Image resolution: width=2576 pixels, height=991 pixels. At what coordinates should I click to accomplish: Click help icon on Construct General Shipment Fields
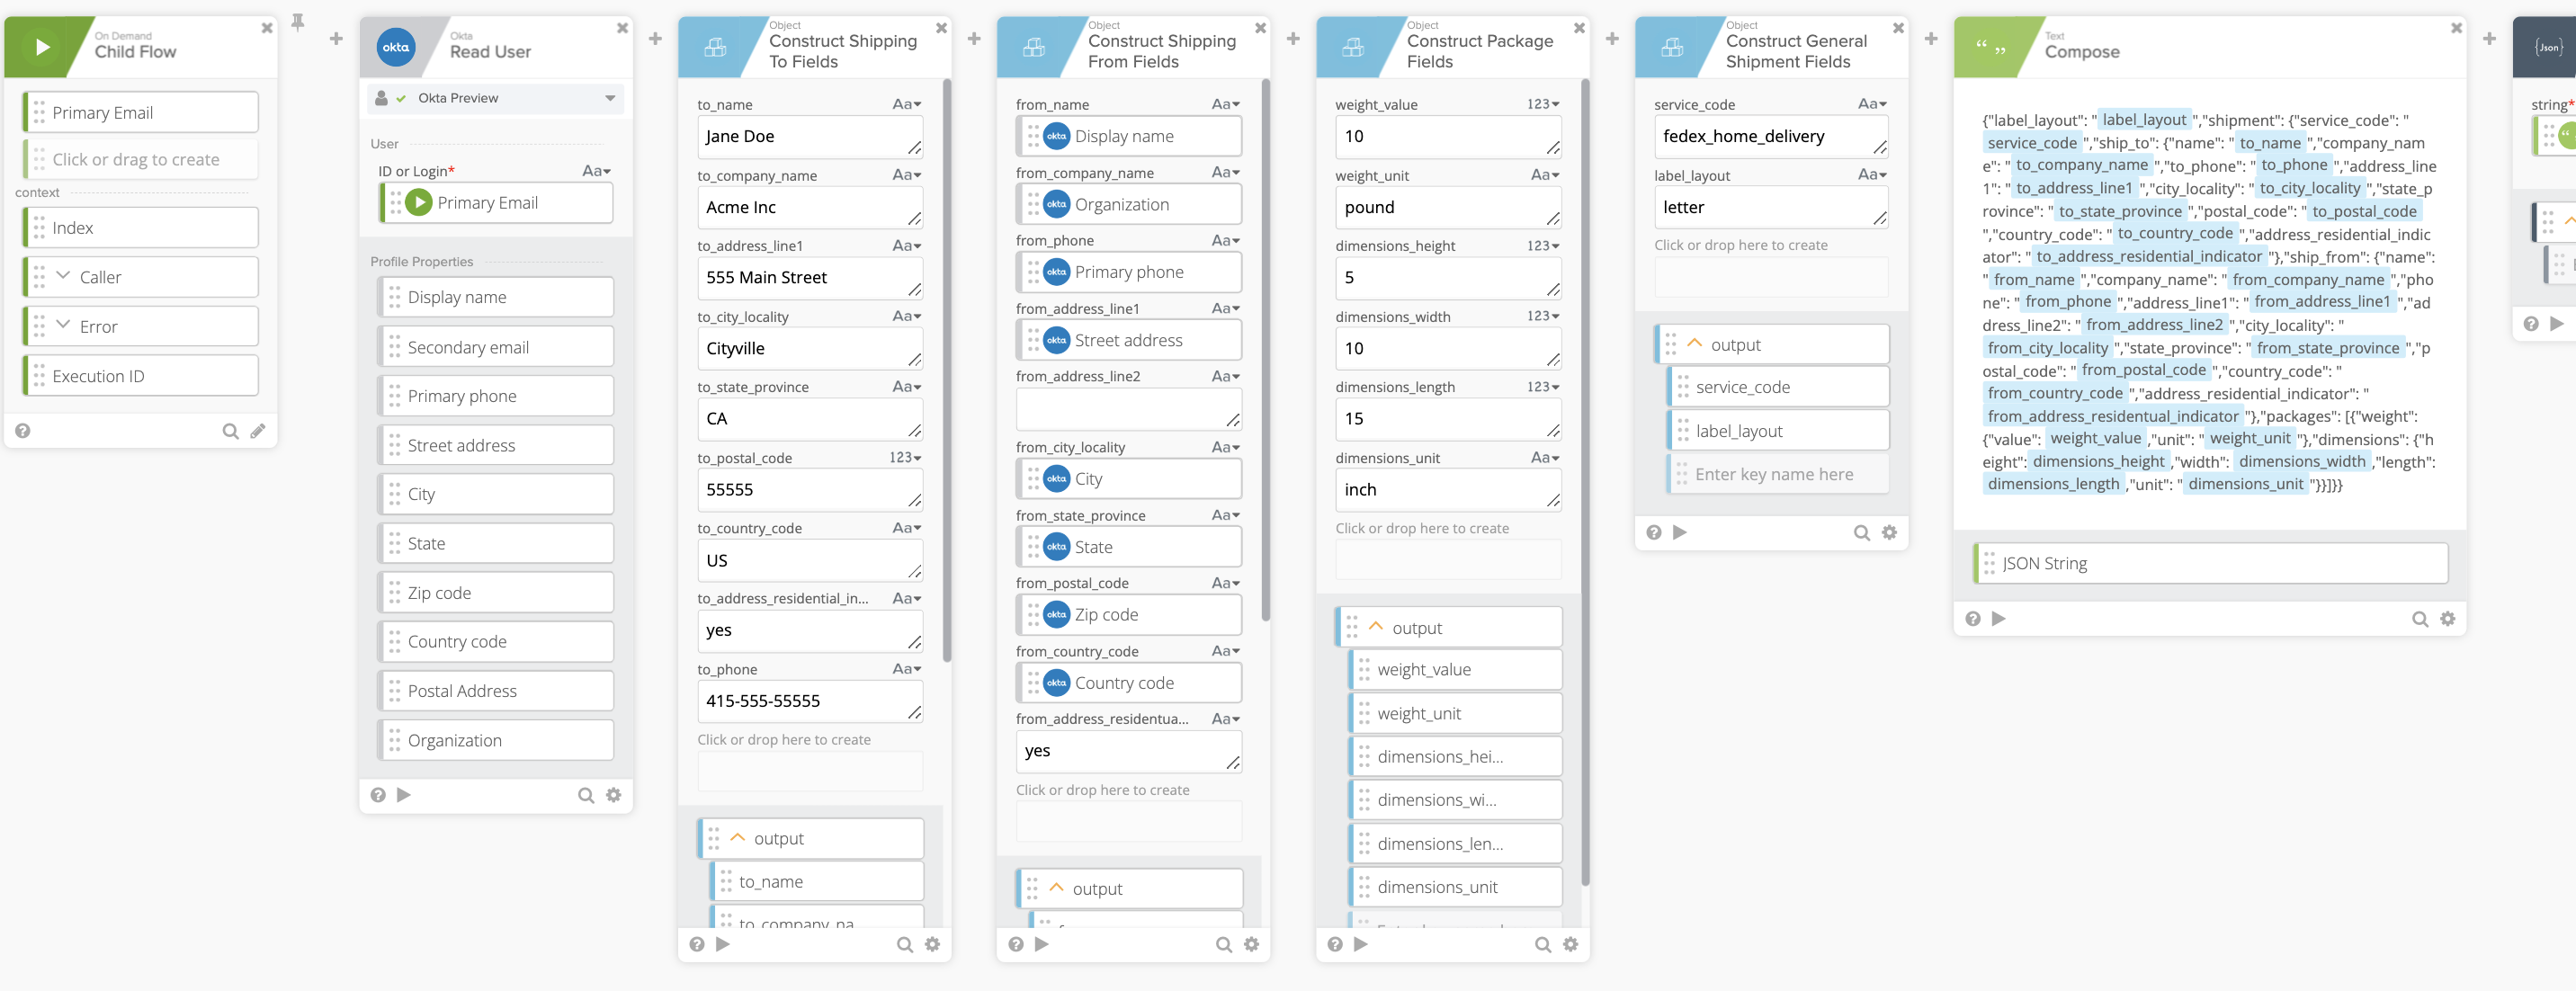pos(1654,533)
